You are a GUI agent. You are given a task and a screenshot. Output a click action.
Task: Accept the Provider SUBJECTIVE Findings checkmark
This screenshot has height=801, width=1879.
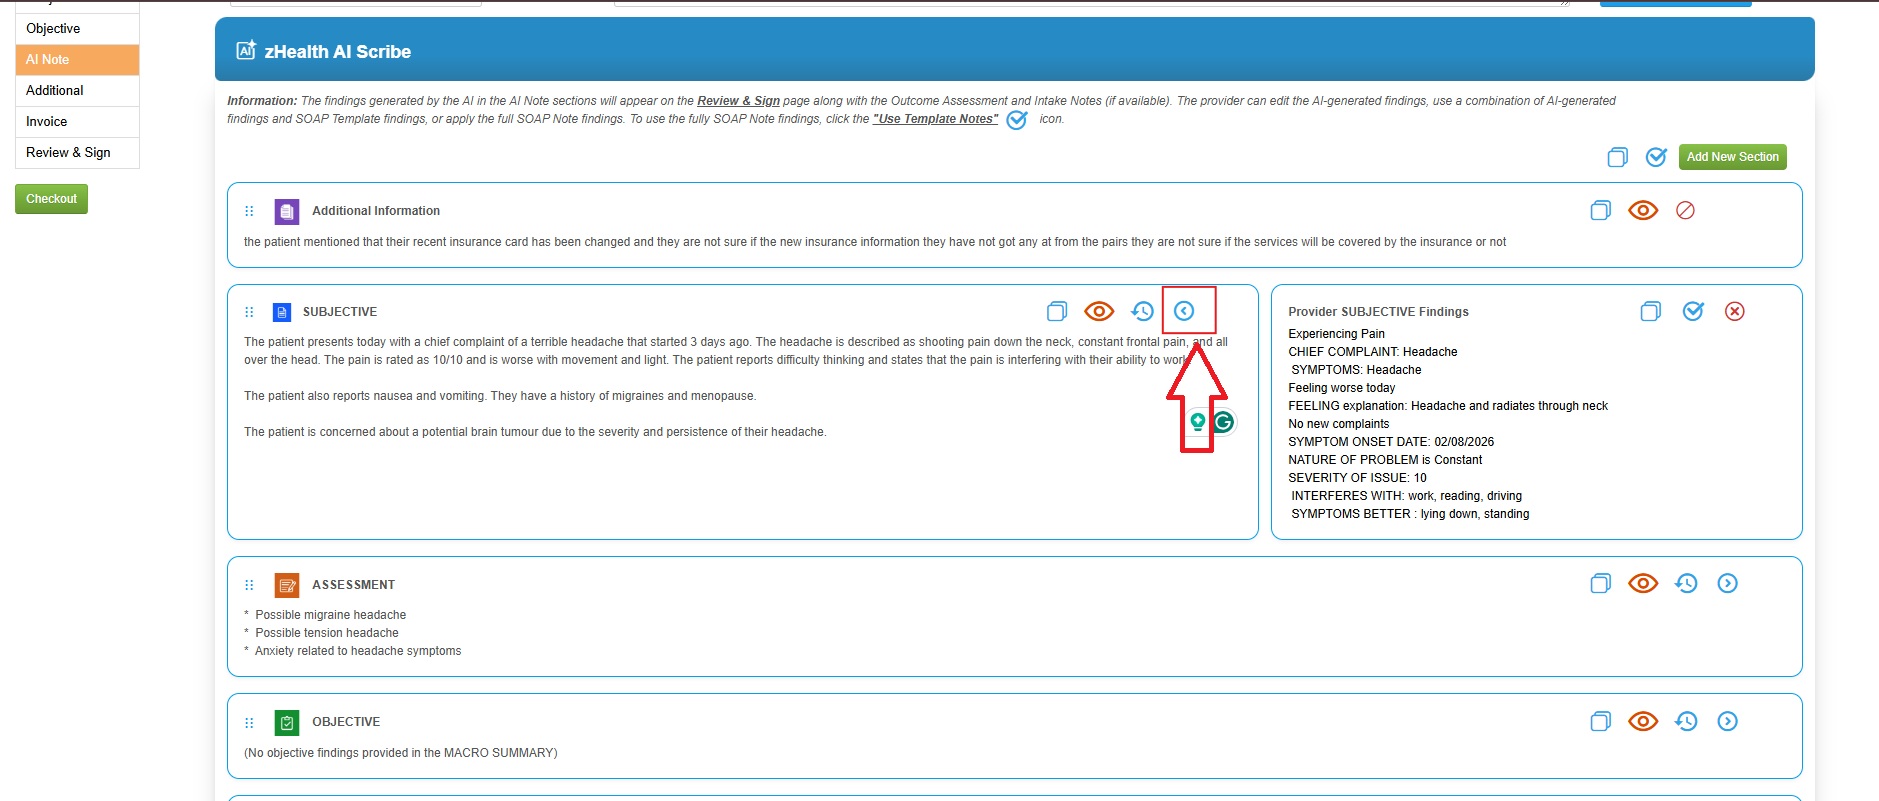pyautogui.click(x=1693, y=311)
